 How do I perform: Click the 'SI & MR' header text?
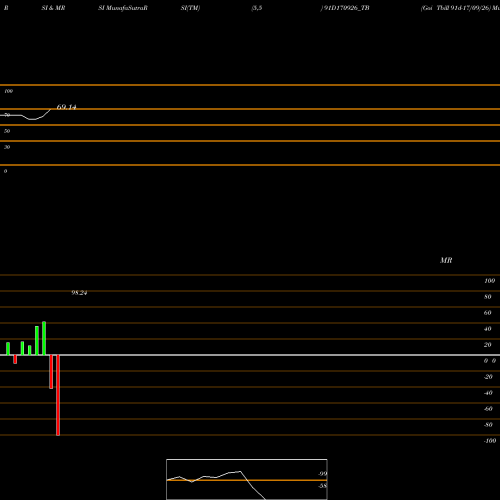53,8
